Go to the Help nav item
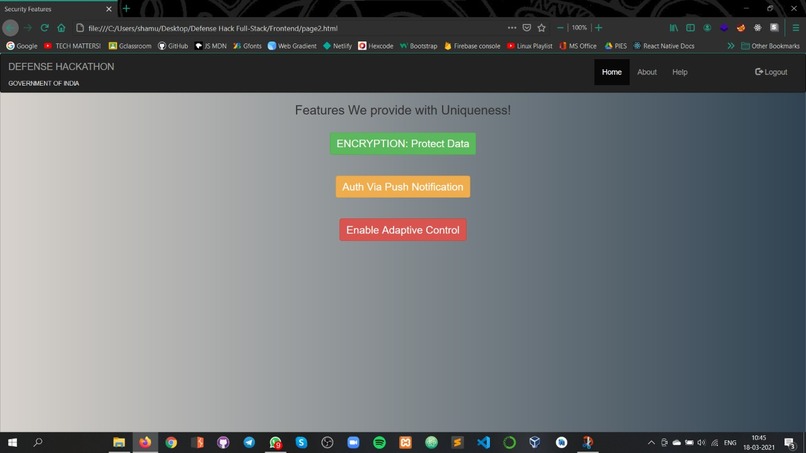806x453 pixels. (680, 72)
